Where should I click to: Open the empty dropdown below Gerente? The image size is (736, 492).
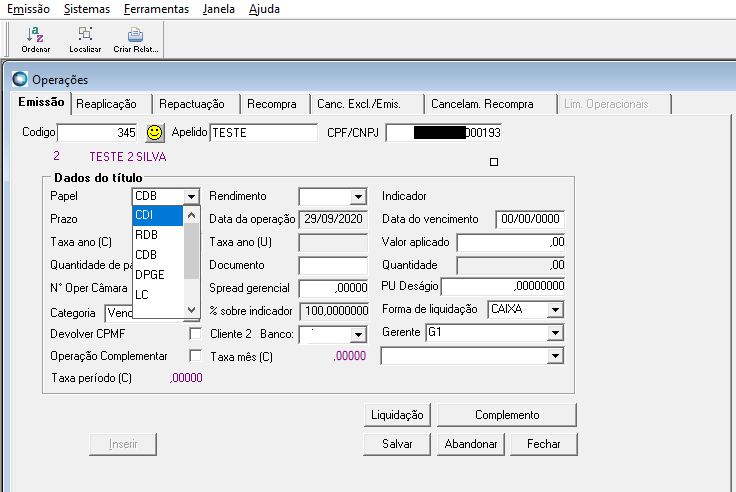(555, 356)
